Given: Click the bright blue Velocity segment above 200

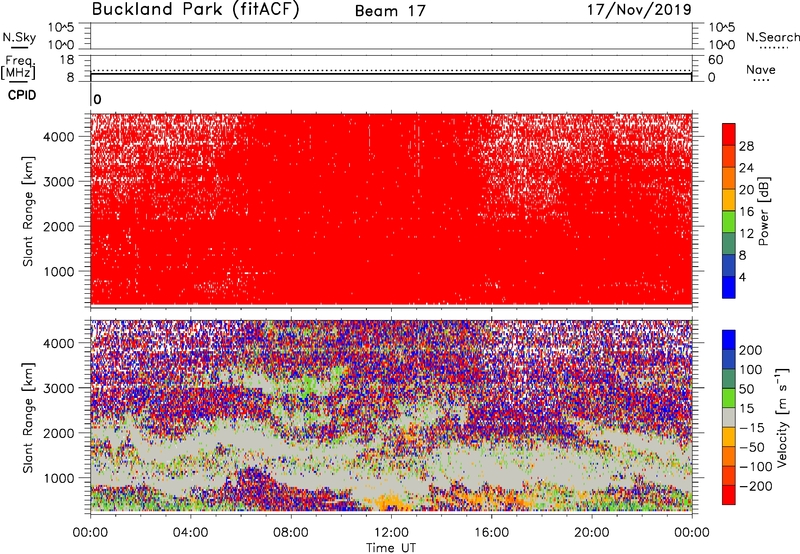Looking at the screenshot, I should (x=729, y=339).
